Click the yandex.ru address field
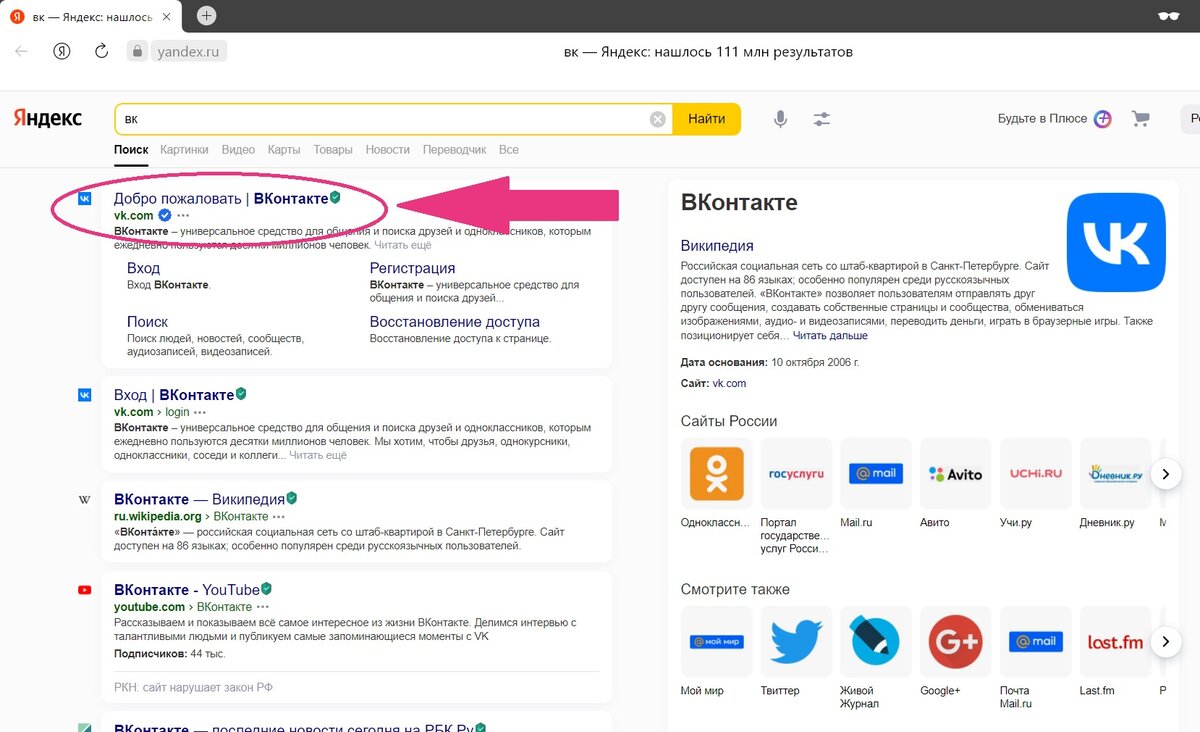The height and width of the screenshot is (732, 1200). pyautogui.click(x=190, y=52)
